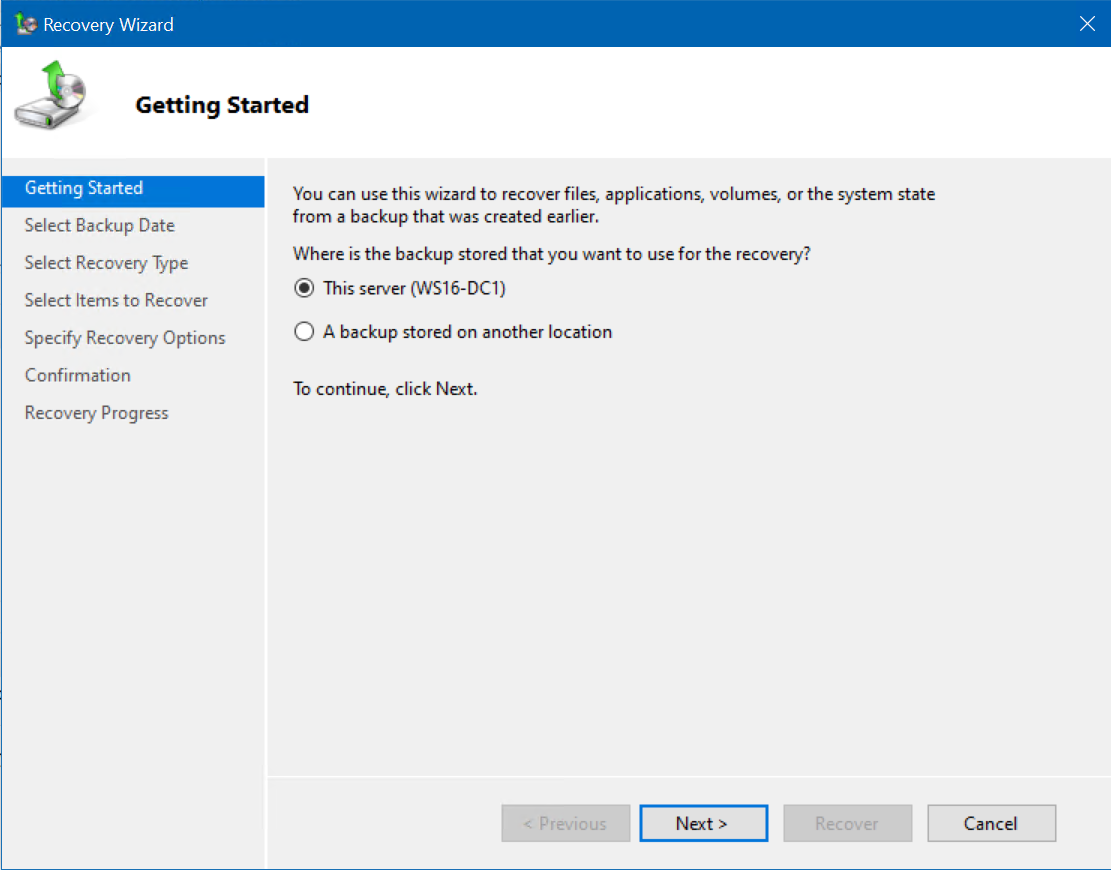
Task: Click the Next button to continue
Action: tap(703, 823)
